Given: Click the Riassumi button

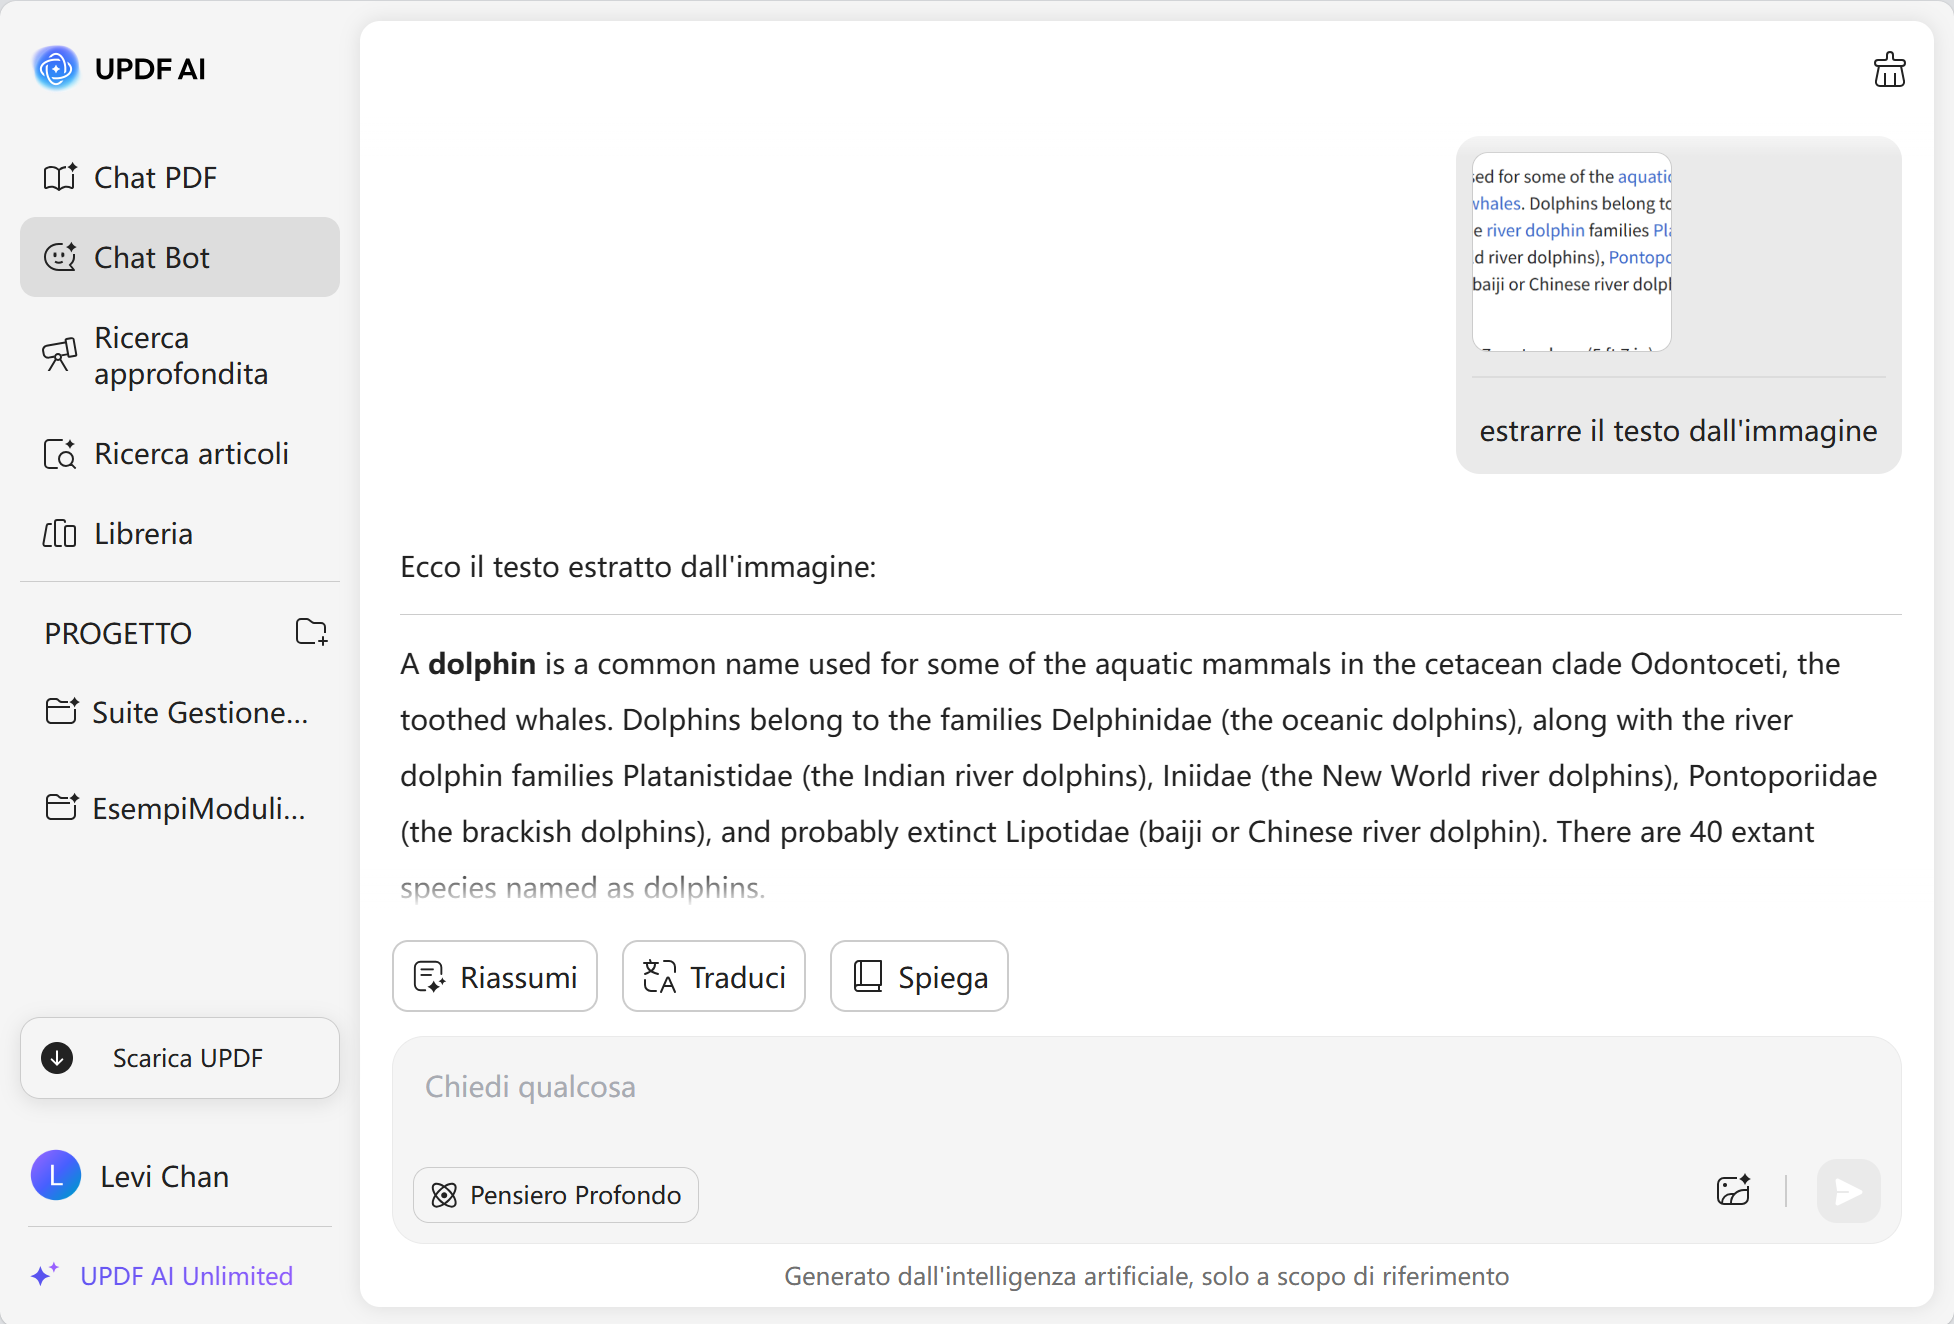Looking at the screenshot, I should tap(495, 977).
